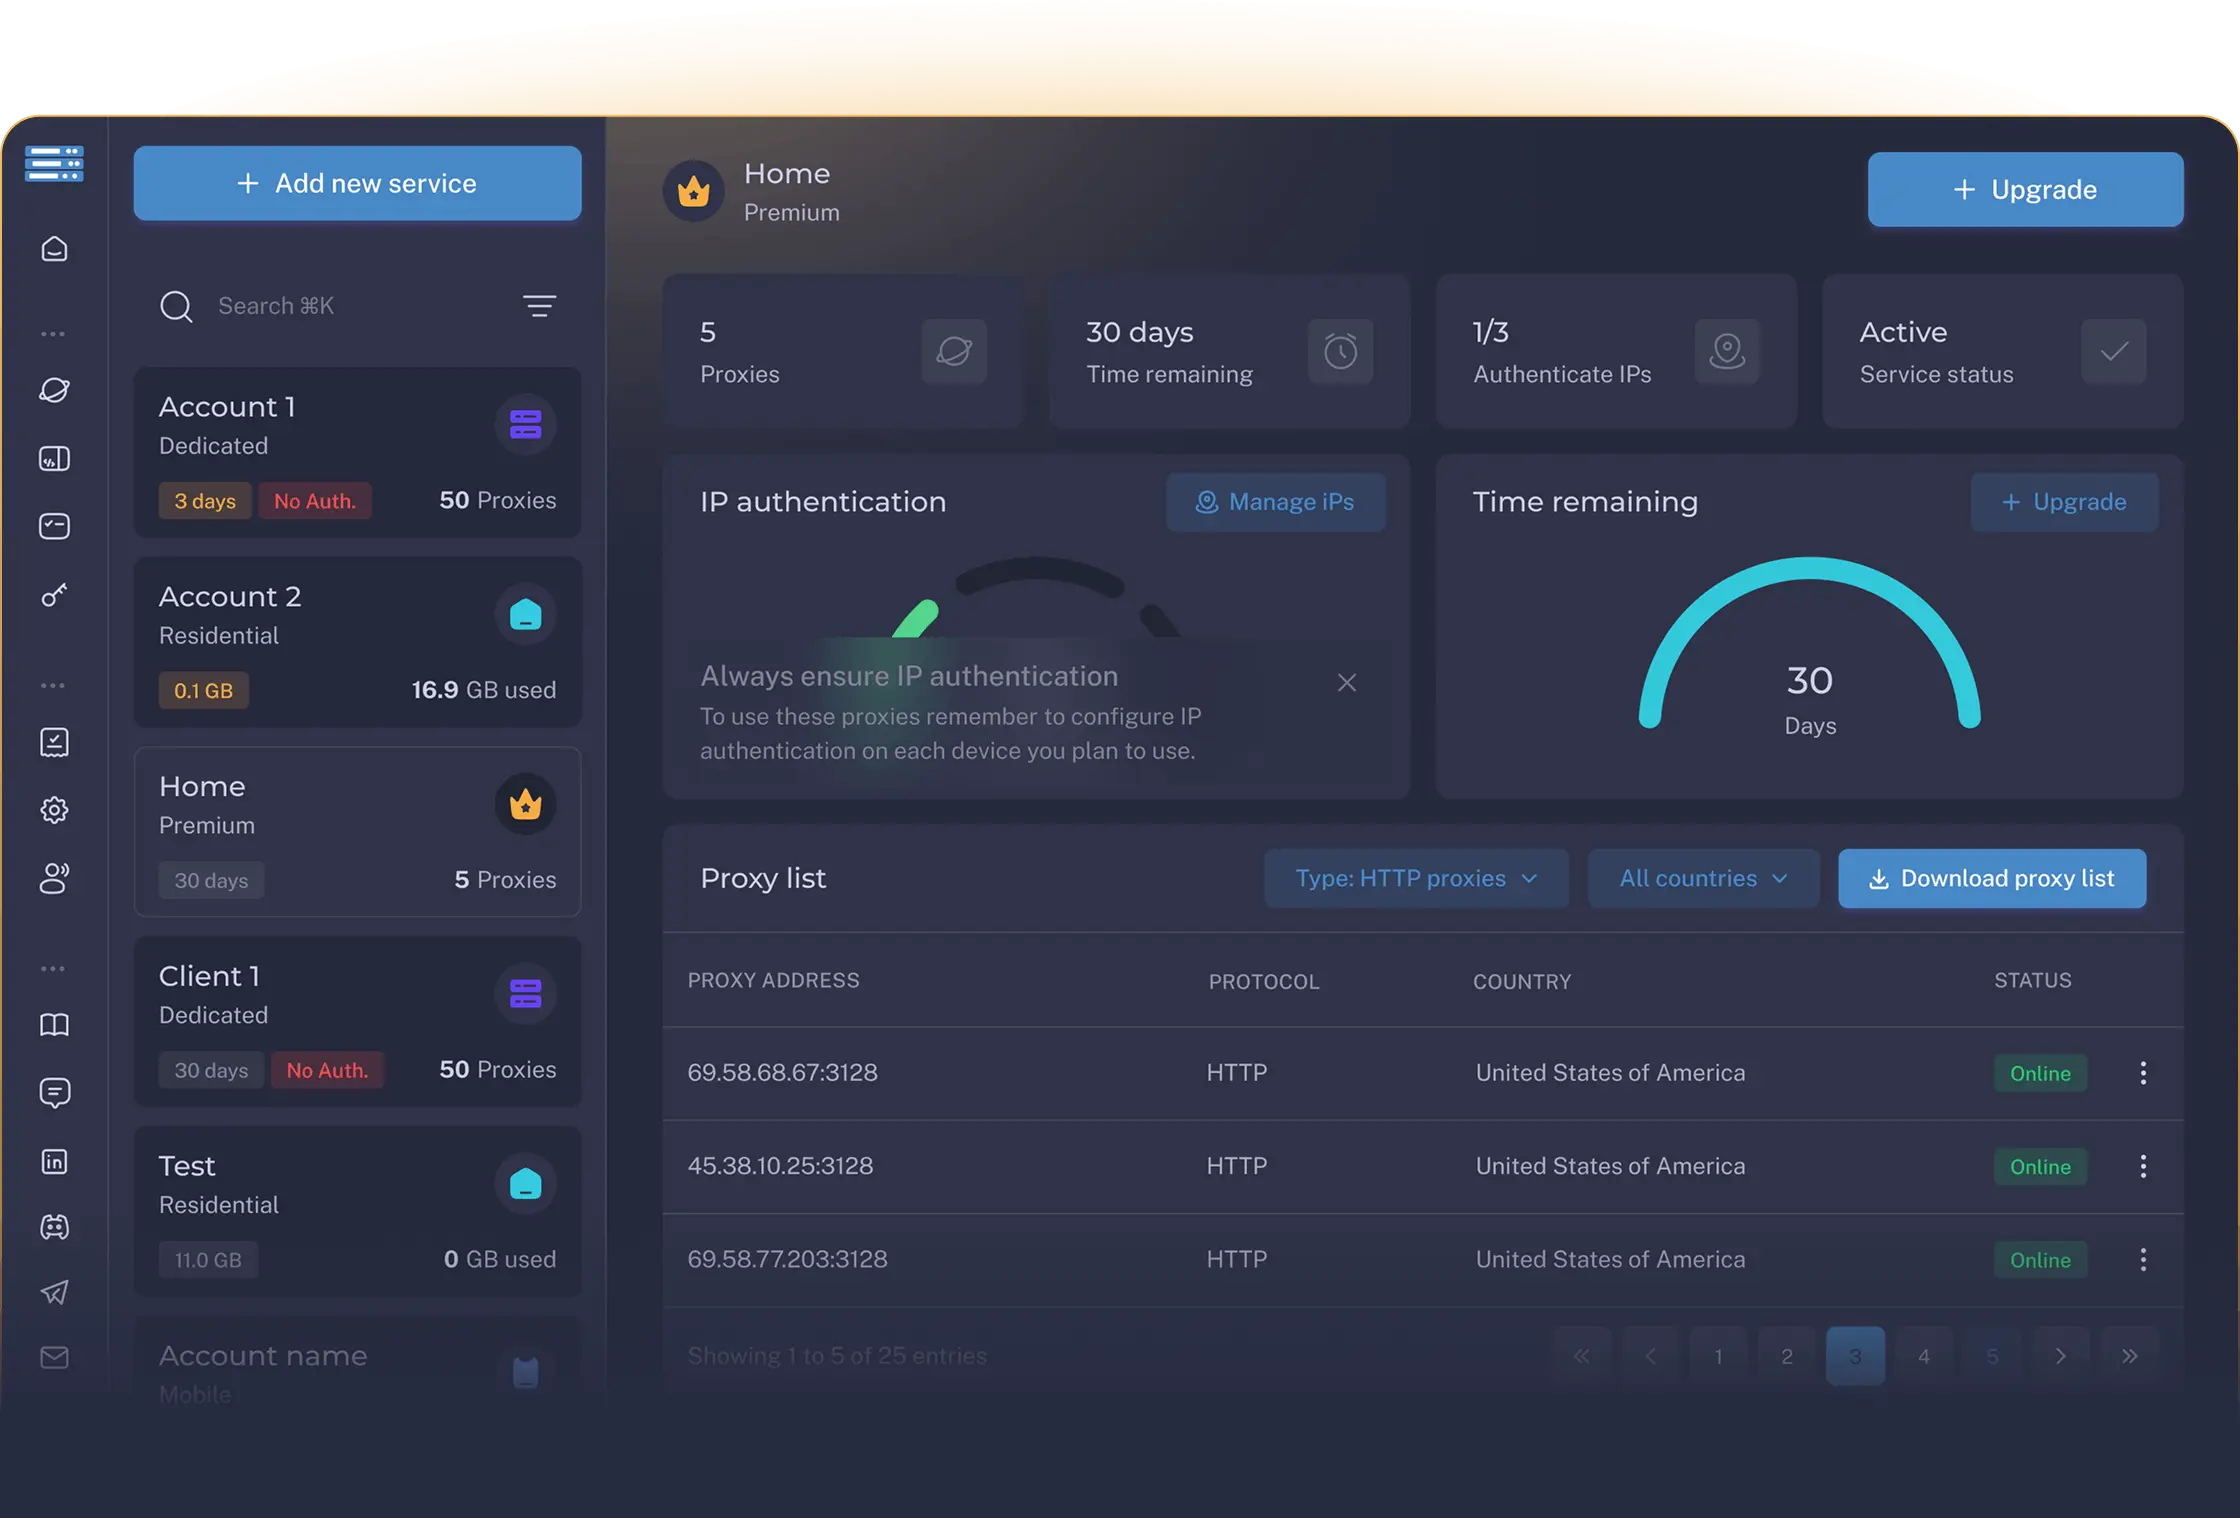Click the 3 days tag on Account 1
Screen dimensions: 2240x1518
pos(205,501)
